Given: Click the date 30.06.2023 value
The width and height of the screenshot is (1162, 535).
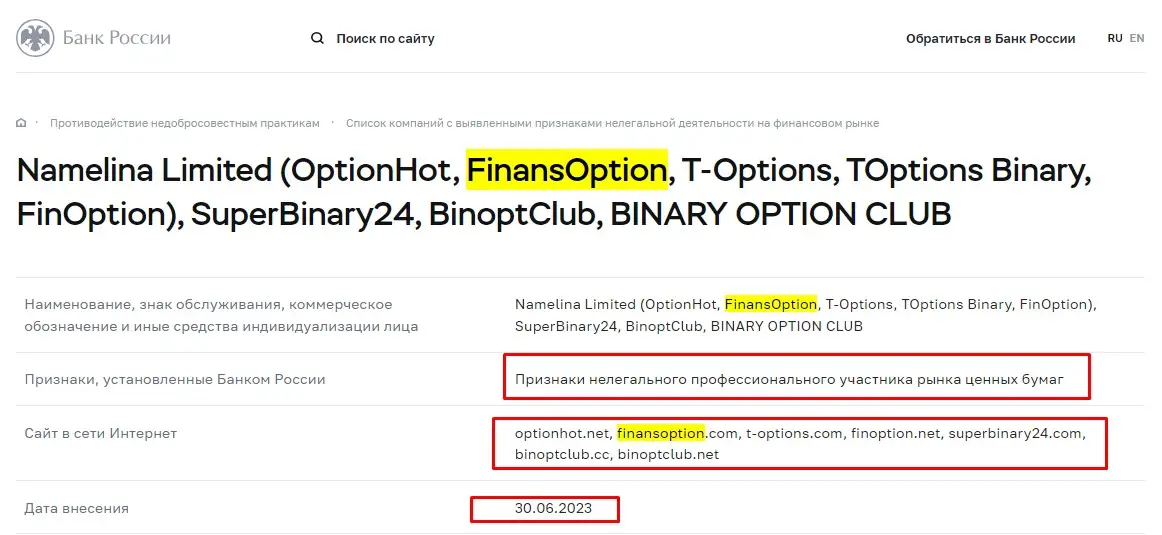Looking at the screenshot, I should [x=553, y=508].
